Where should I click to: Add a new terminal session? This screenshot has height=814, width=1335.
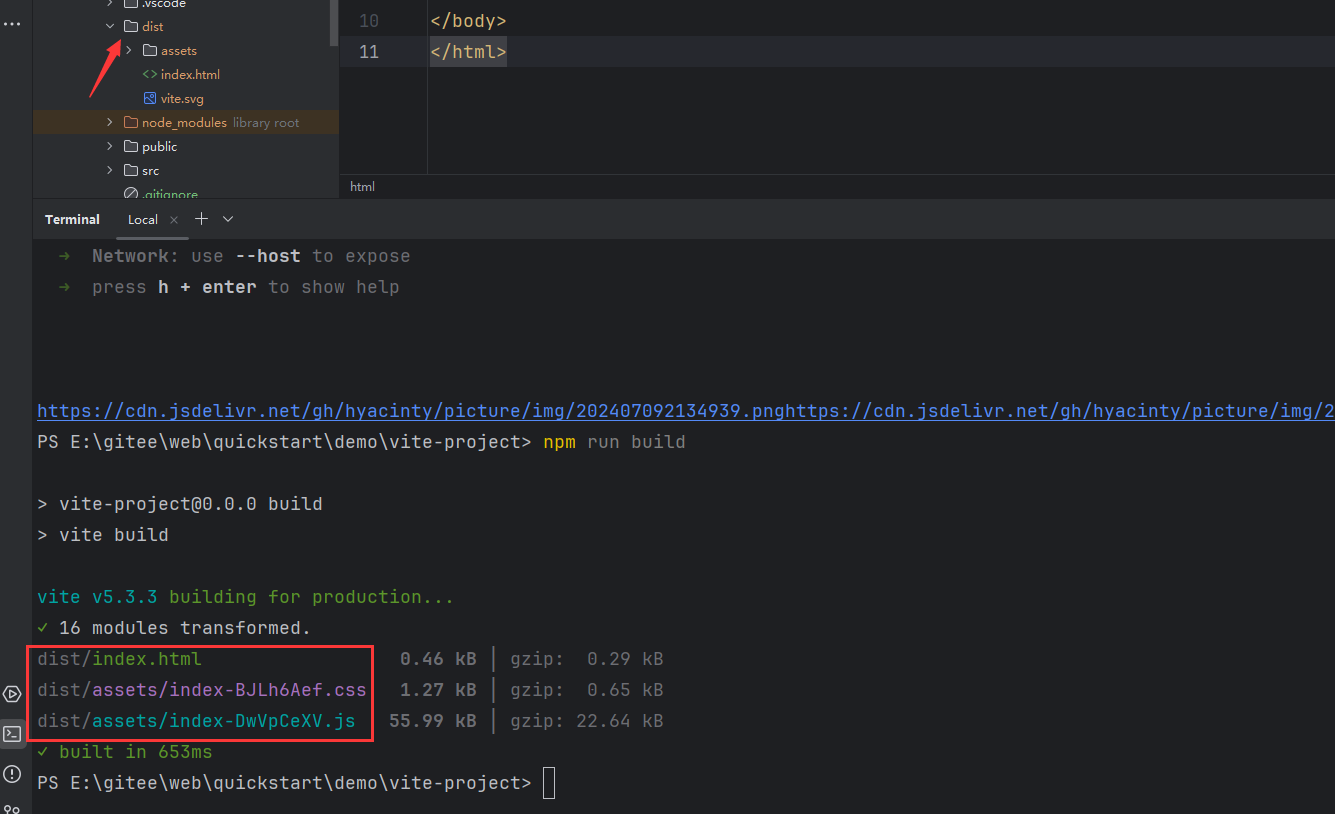point(201,218)
